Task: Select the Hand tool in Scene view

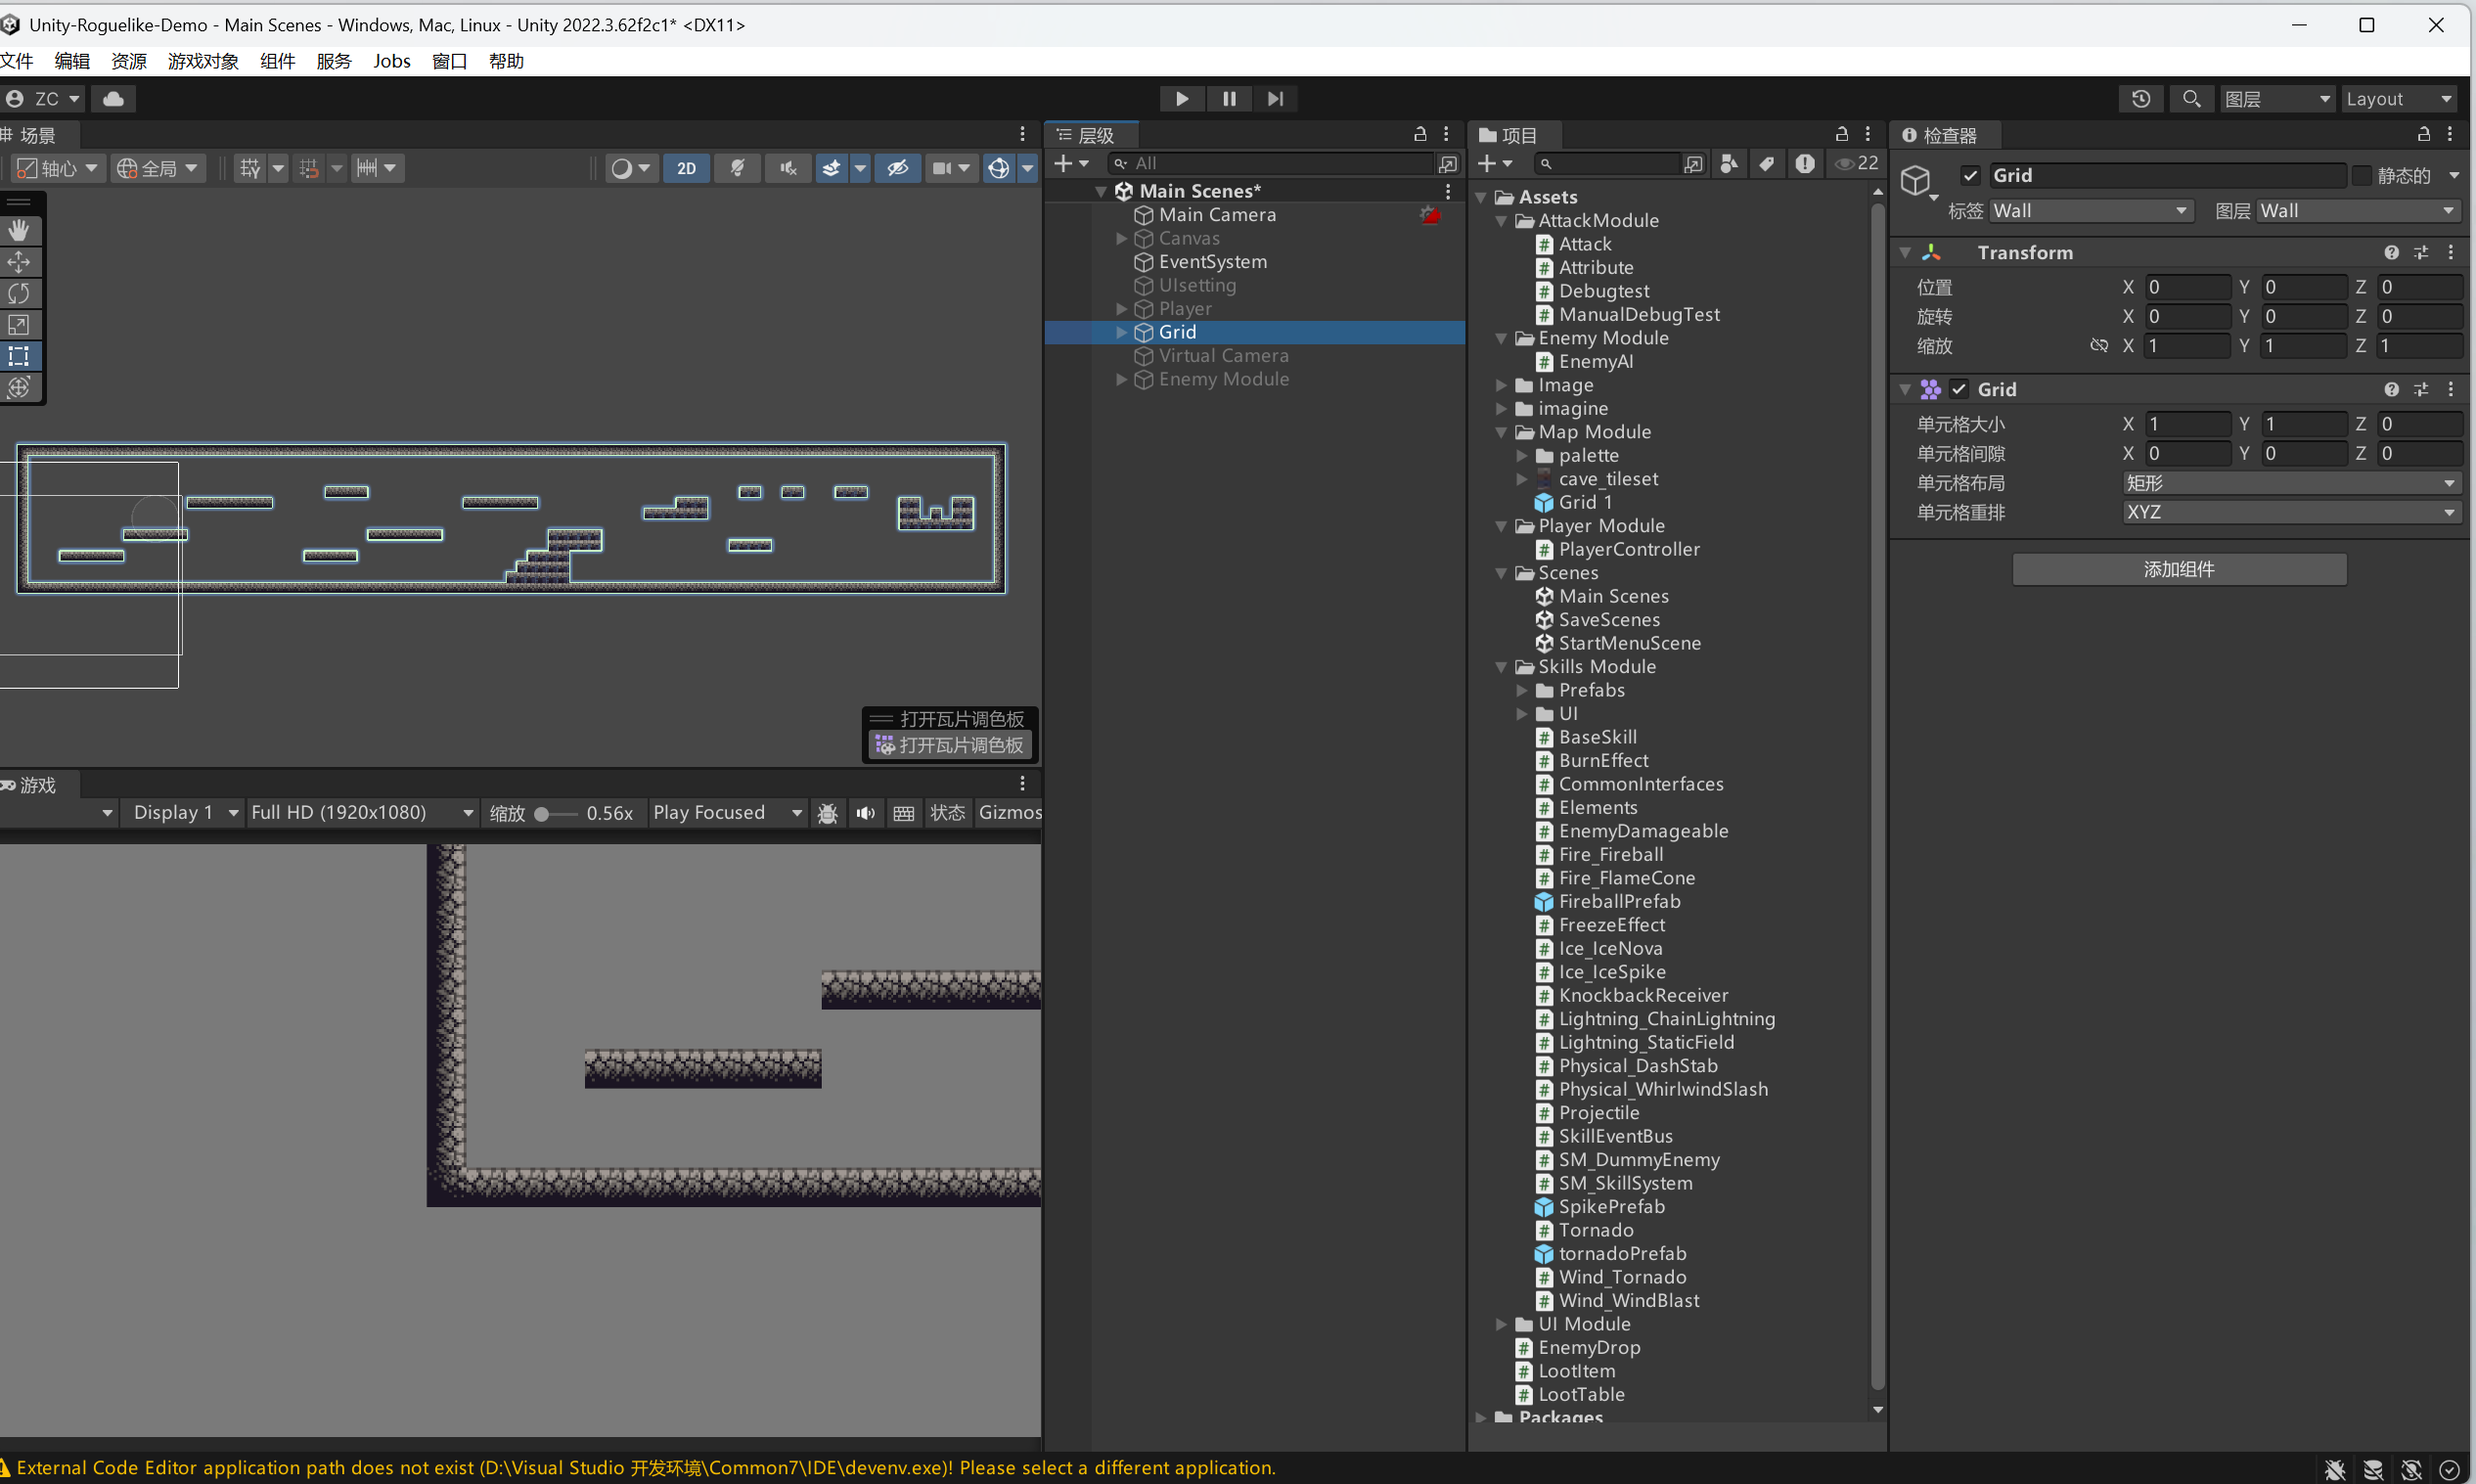Action: (19, 231)
